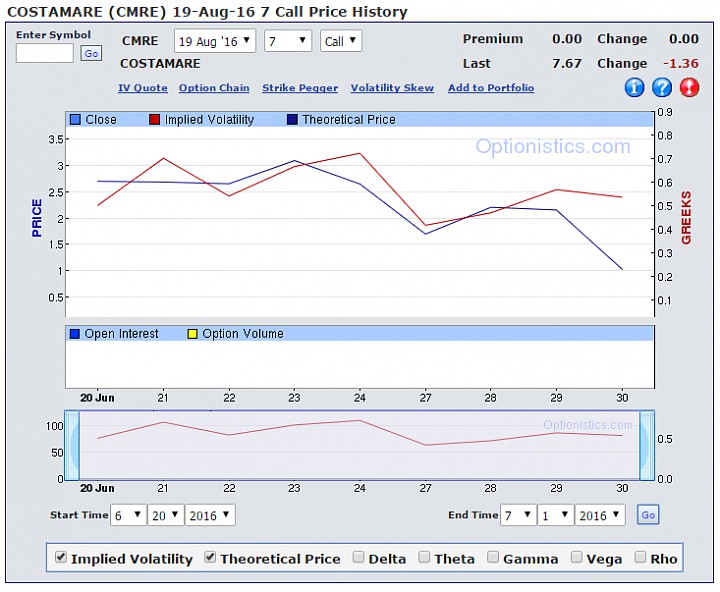Click the GREEKS axis label
The width and height of the screenshot is (720, 592).
pos(686,218)
